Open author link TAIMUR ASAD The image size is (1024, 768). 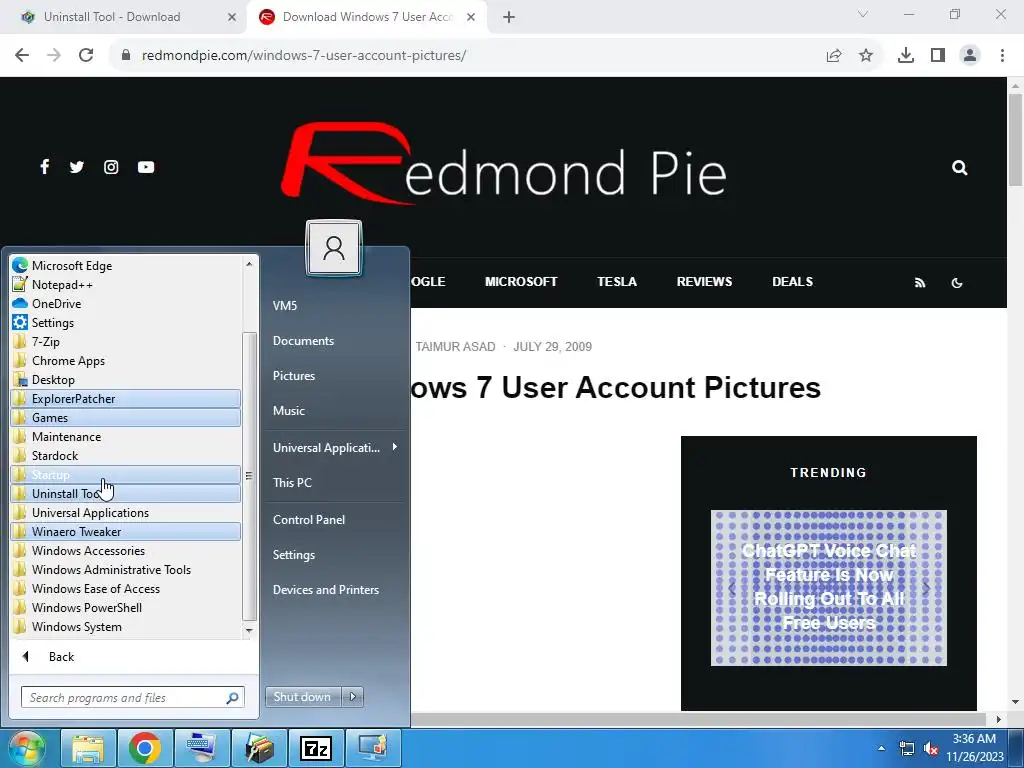[x=455, y=347]
